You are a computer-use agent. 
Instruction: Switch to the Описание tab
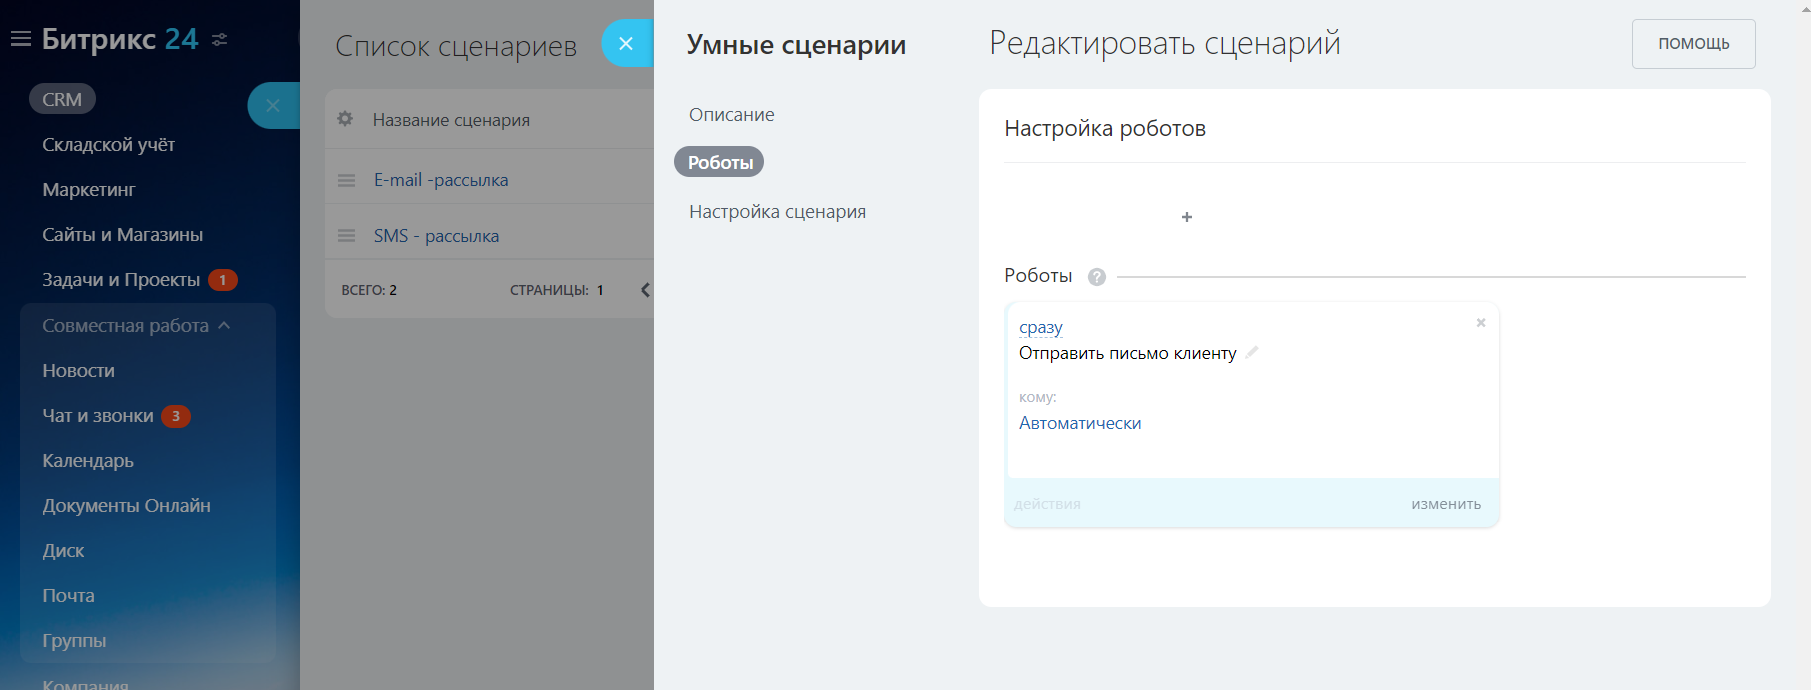pyautogui.click(x=731, y=115)
